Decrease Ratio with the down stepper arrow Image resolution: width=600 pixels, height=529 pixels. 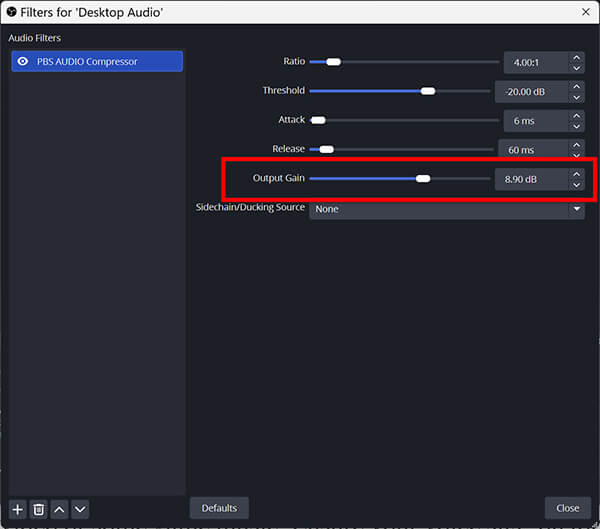click(577, 68)
